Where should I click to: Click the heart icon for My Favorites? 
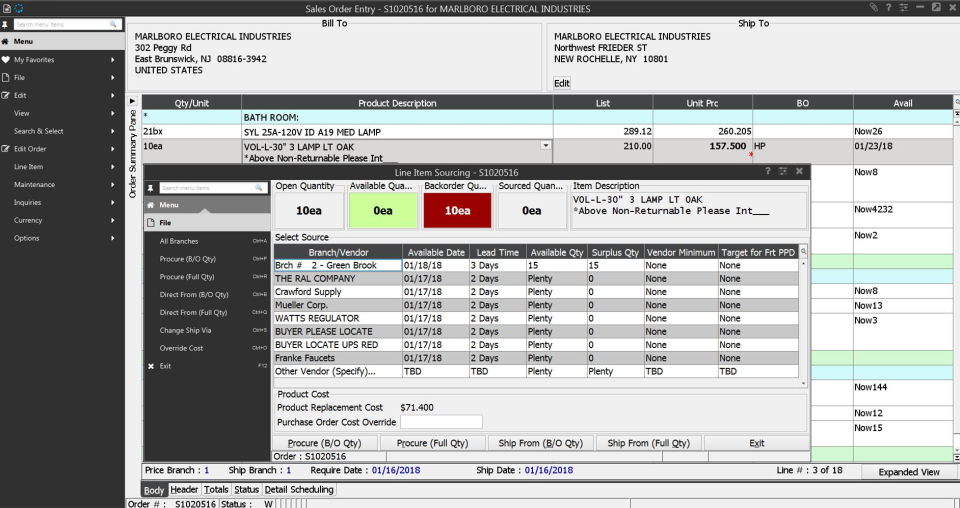point(6,59)
